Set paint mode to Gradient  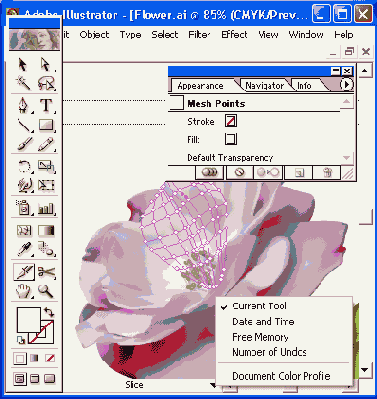tap(34, 359)
